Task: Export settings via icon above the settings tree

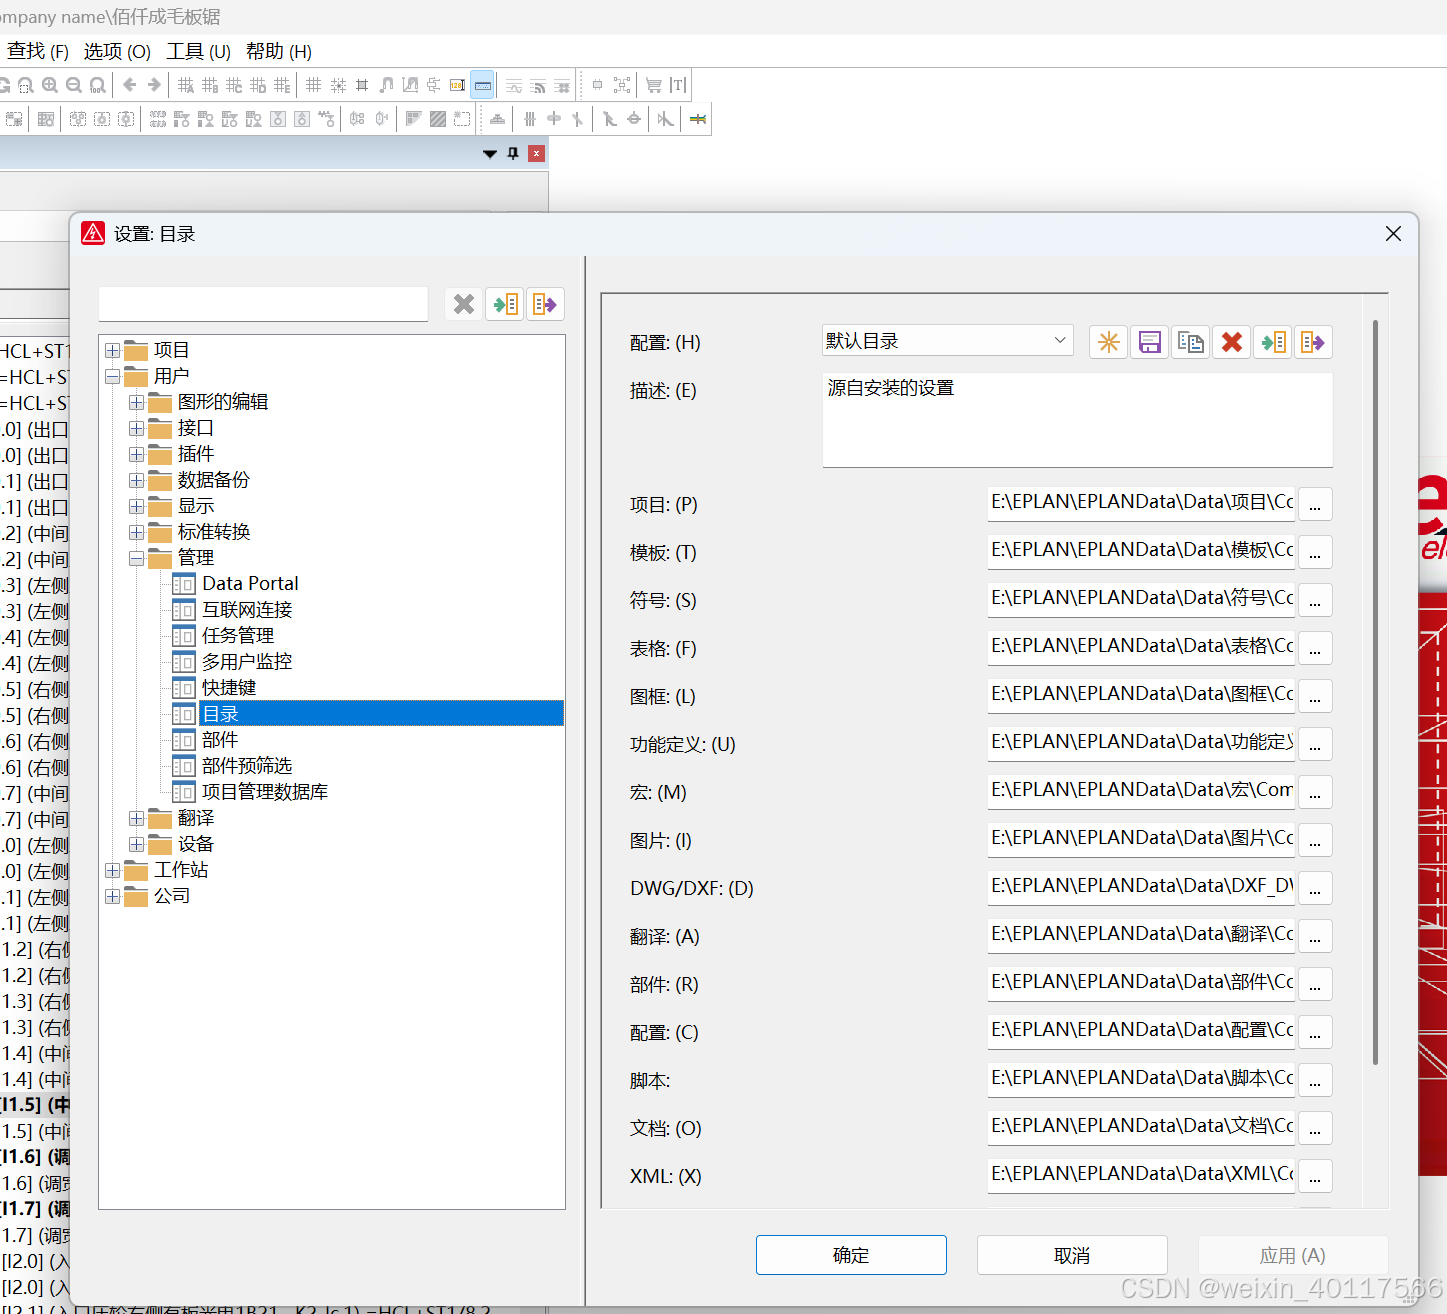Action: coord(545,304)
